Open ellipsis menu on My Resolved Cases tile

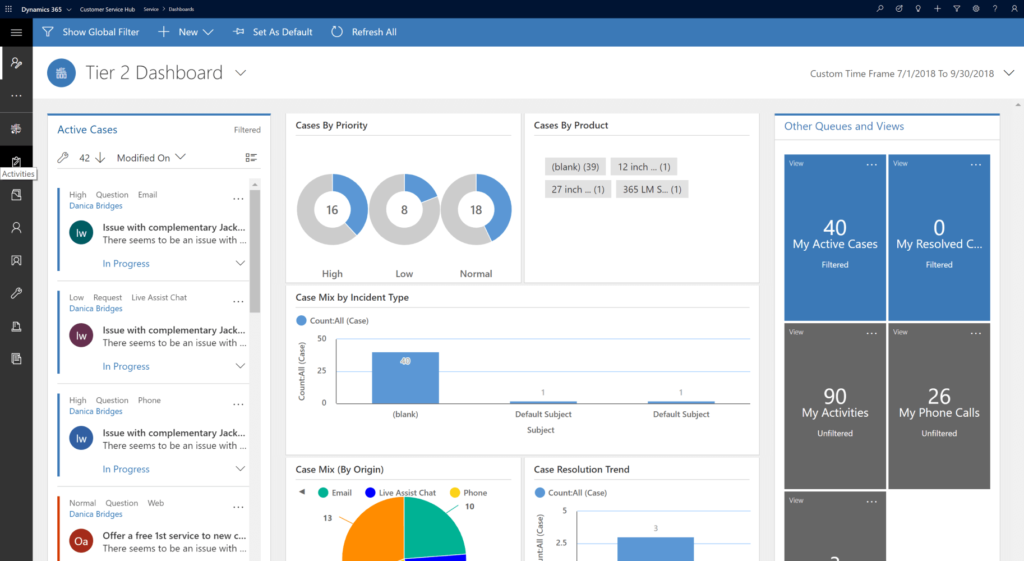[976, 165]
